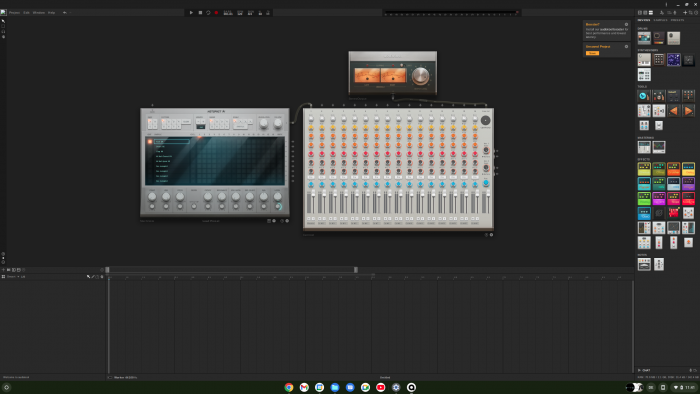Open the Project menu
The image size is (700, 394).
point(14,12)
